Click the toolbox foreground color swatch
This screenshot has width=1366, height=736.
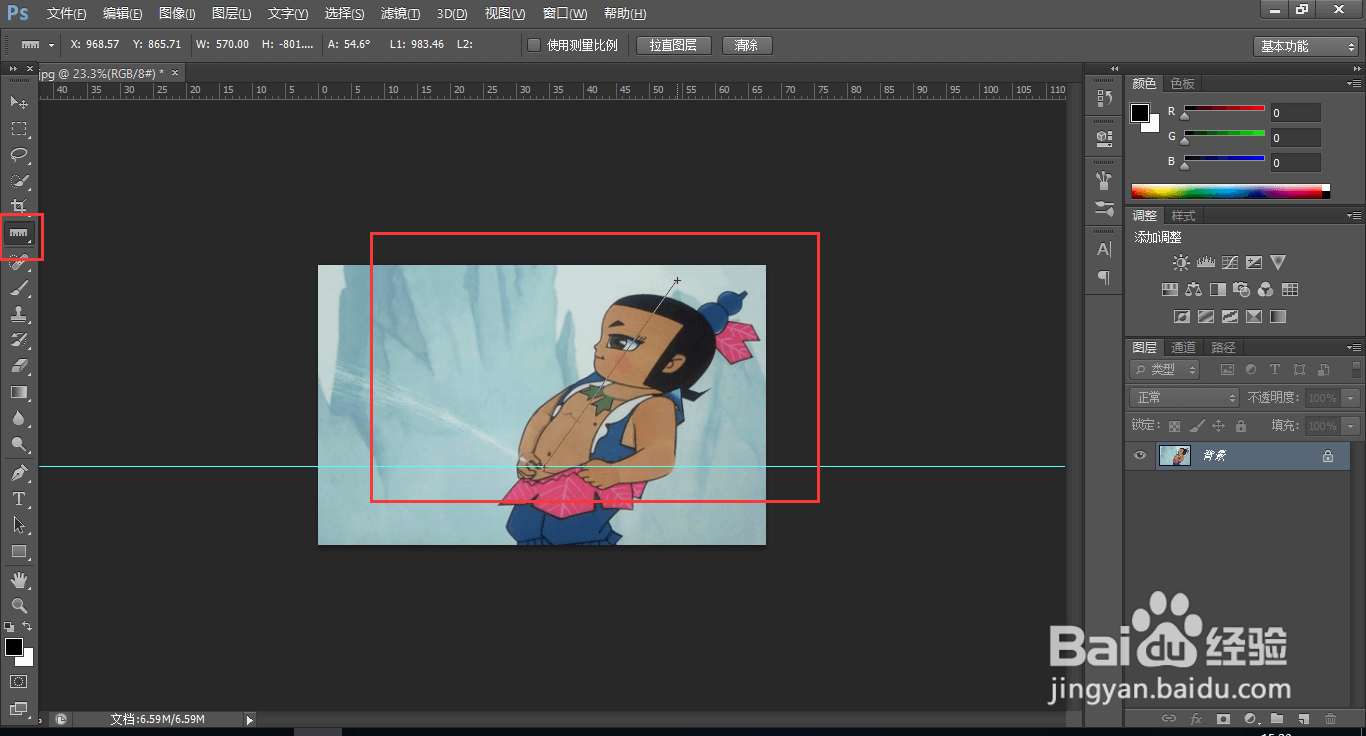click(14, 647)
